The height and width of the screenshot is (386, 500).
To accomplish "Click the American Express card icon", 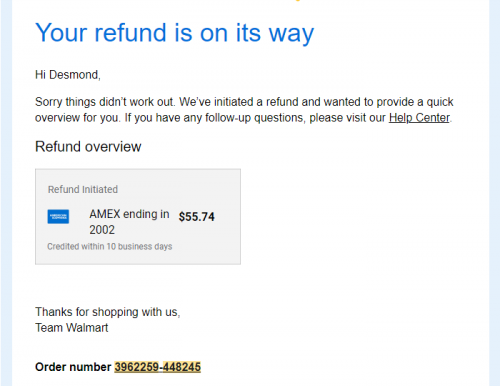I will [58, 217].
